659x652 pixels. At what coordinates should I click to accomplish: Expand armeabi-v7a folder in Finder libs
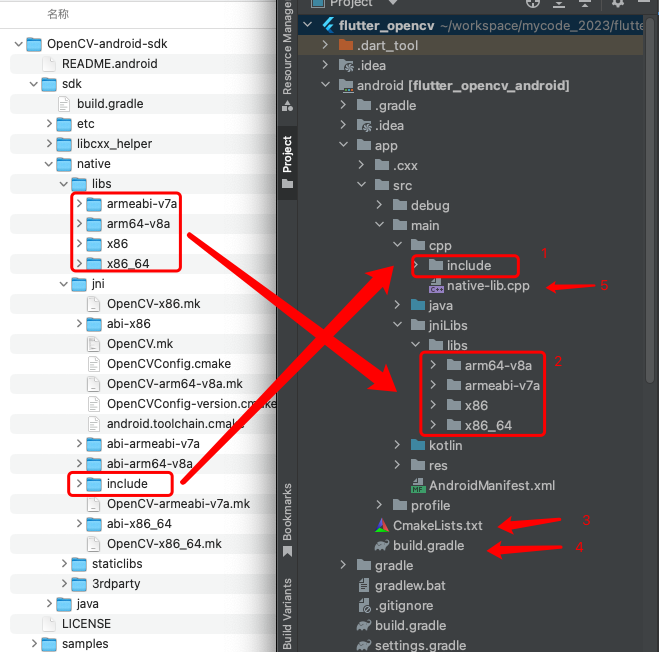79,203
